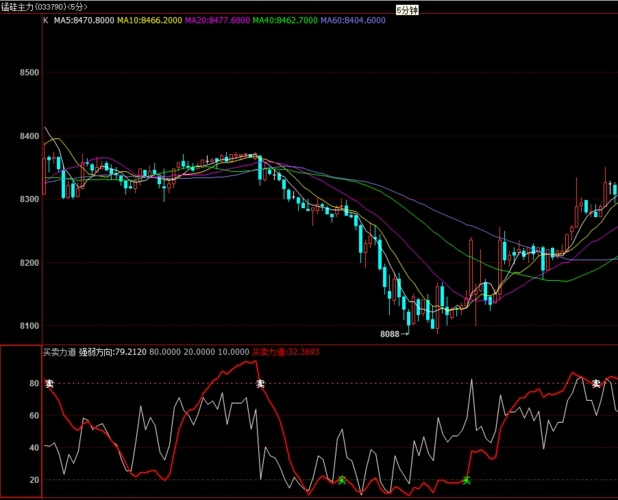Click the 8500 price axis label

pyautogui.click(x=30, y=72)
